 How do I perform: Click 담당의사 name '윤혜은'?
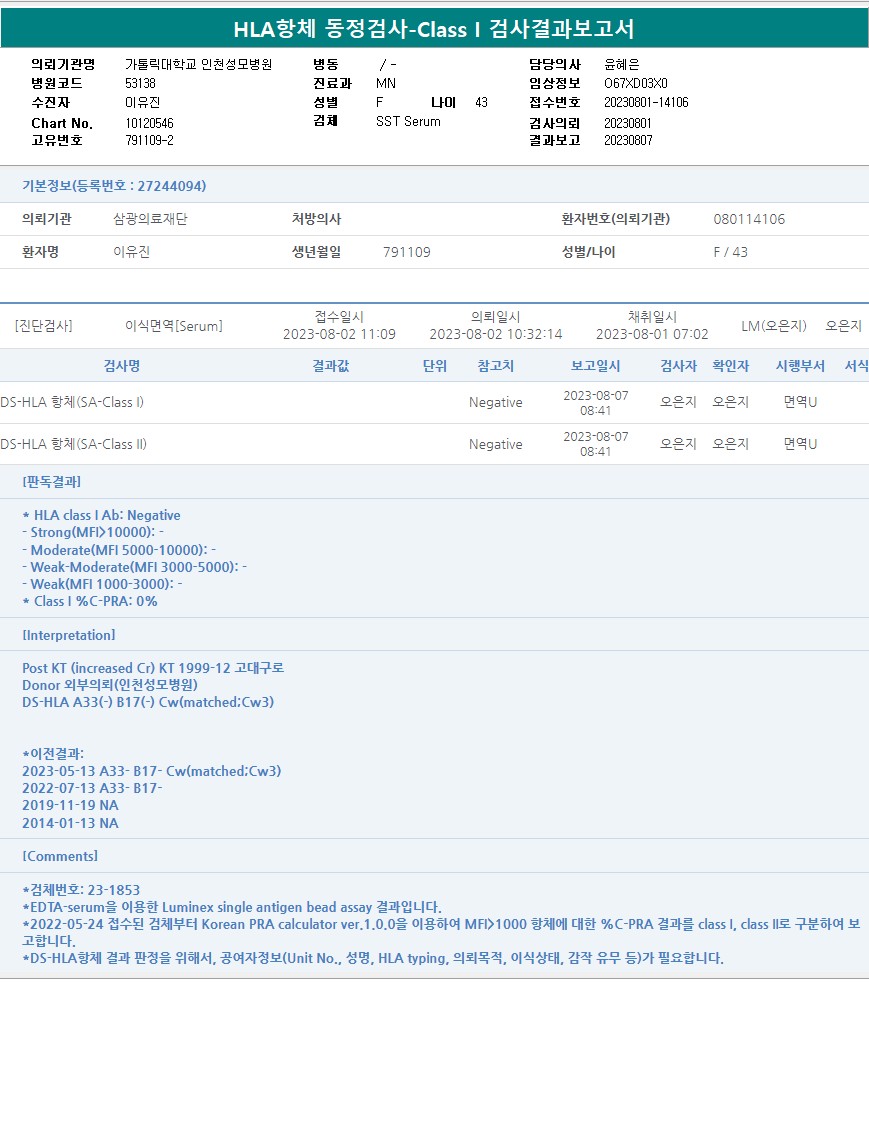[621, 65]
